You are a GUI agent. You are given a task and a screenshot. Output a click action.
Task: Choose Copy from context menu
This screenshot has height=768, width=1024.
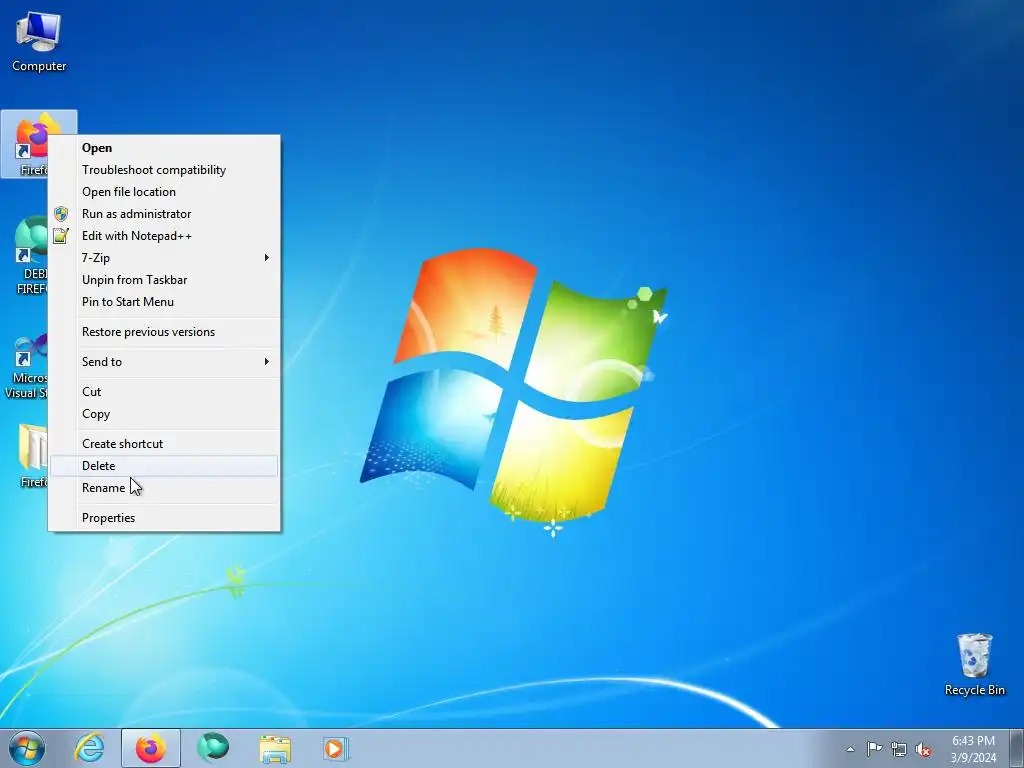pyautogui.click(x=164, y=414)
